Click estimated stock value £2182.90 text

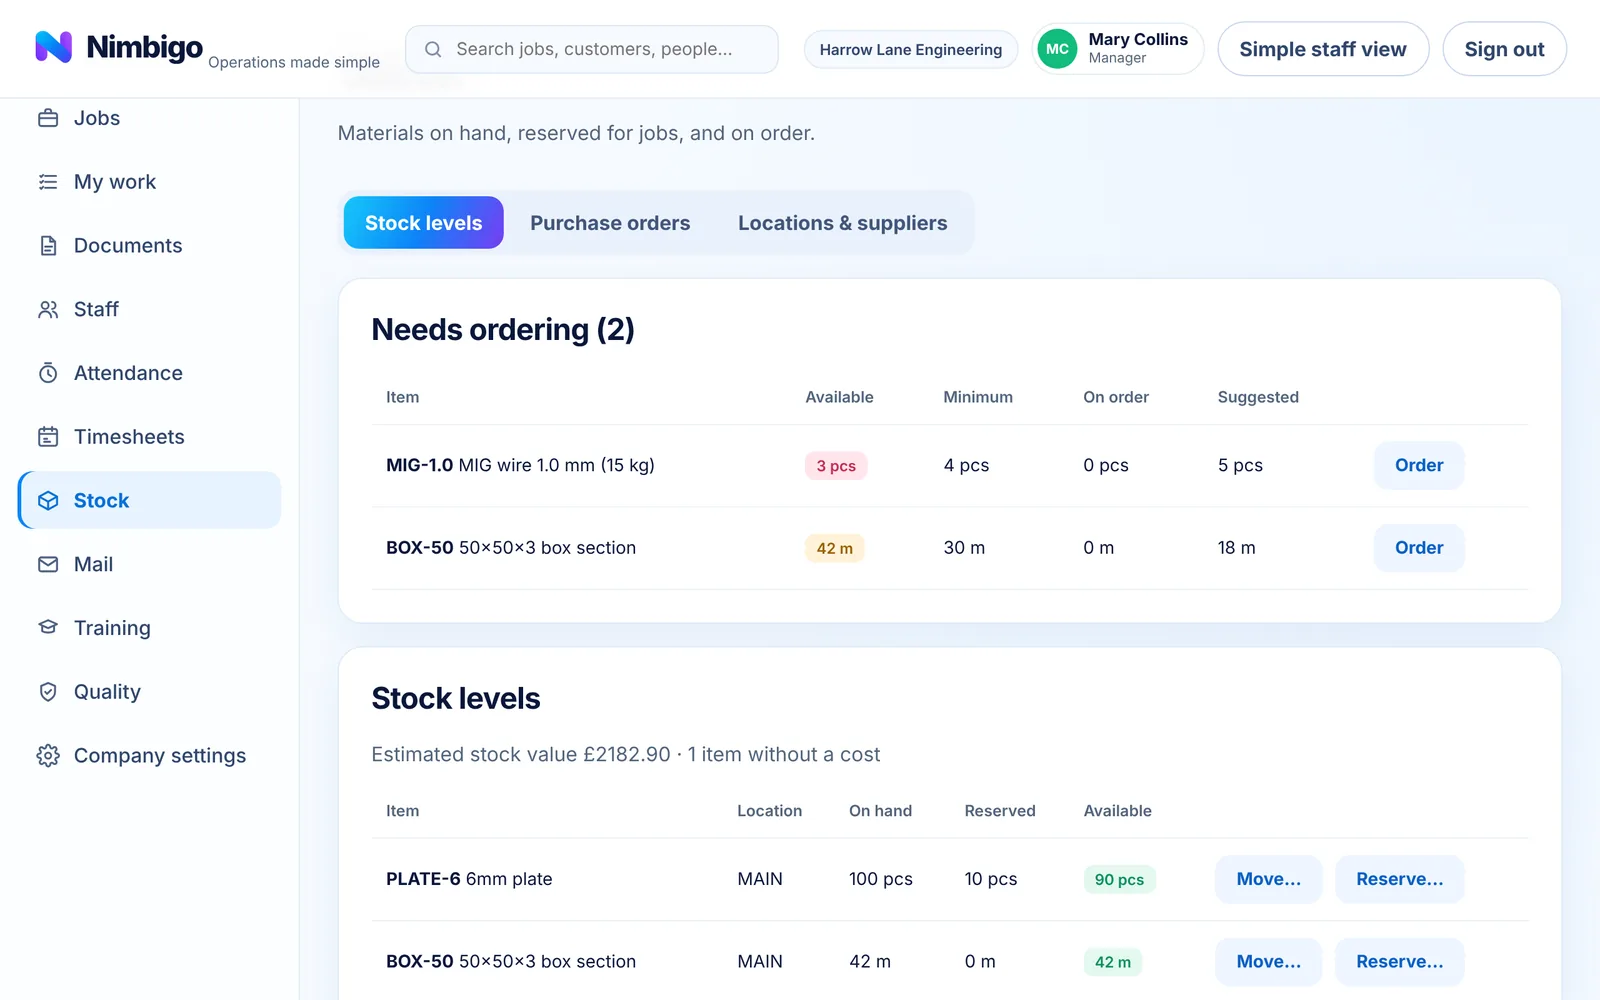tap(521, 755)
